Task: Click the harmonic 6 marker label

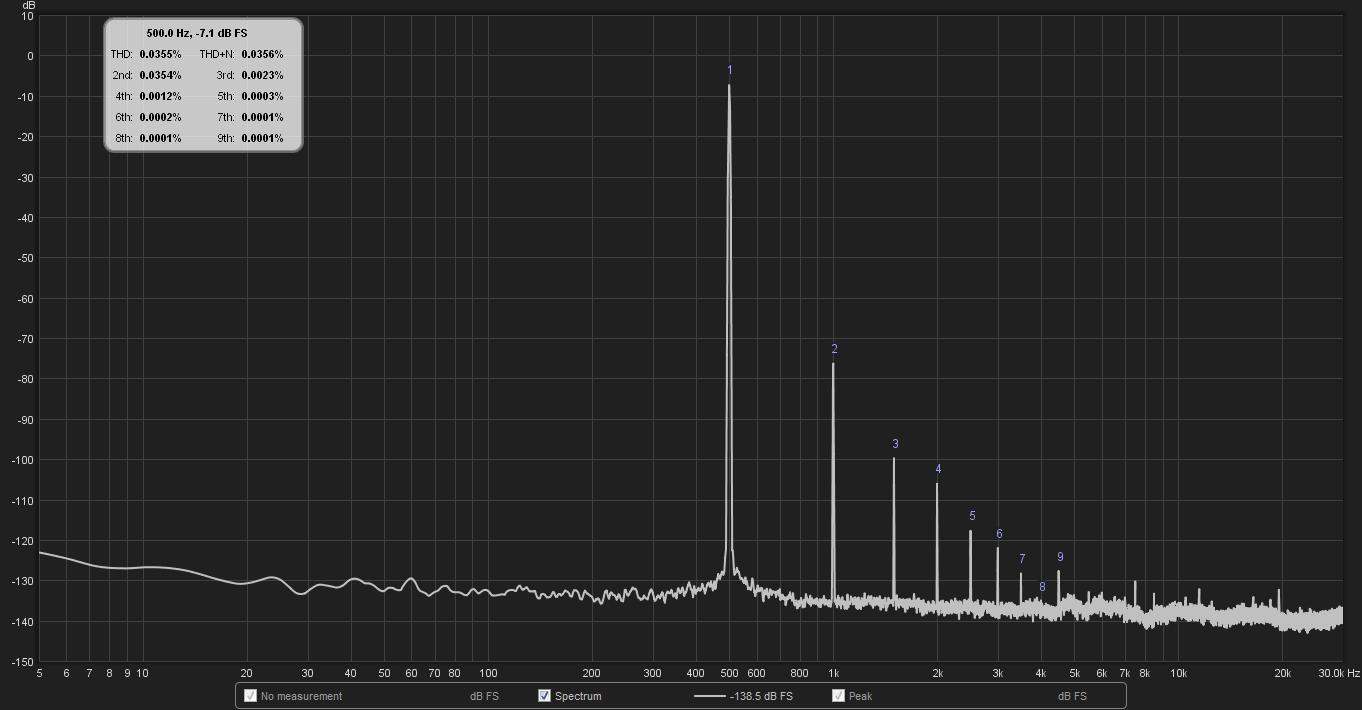Action: [999, 534]
